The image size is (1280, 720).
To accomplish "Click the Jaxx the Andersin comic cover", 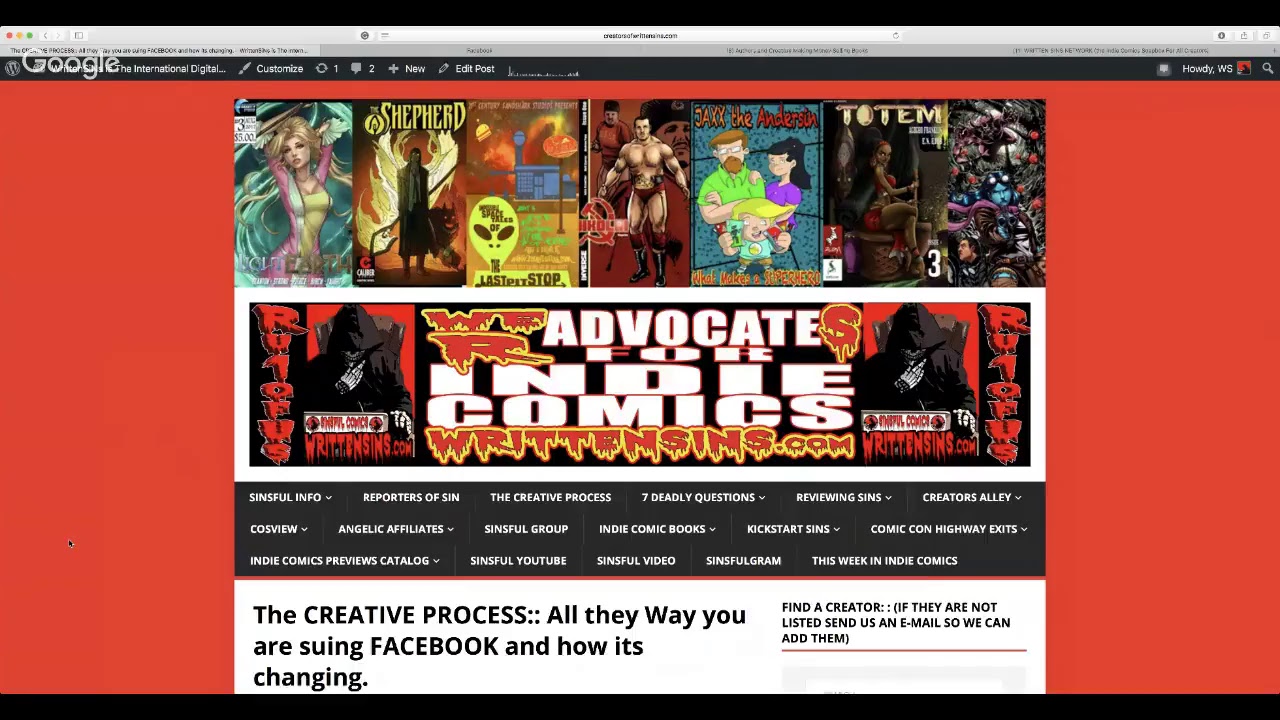I will point(756,193).
